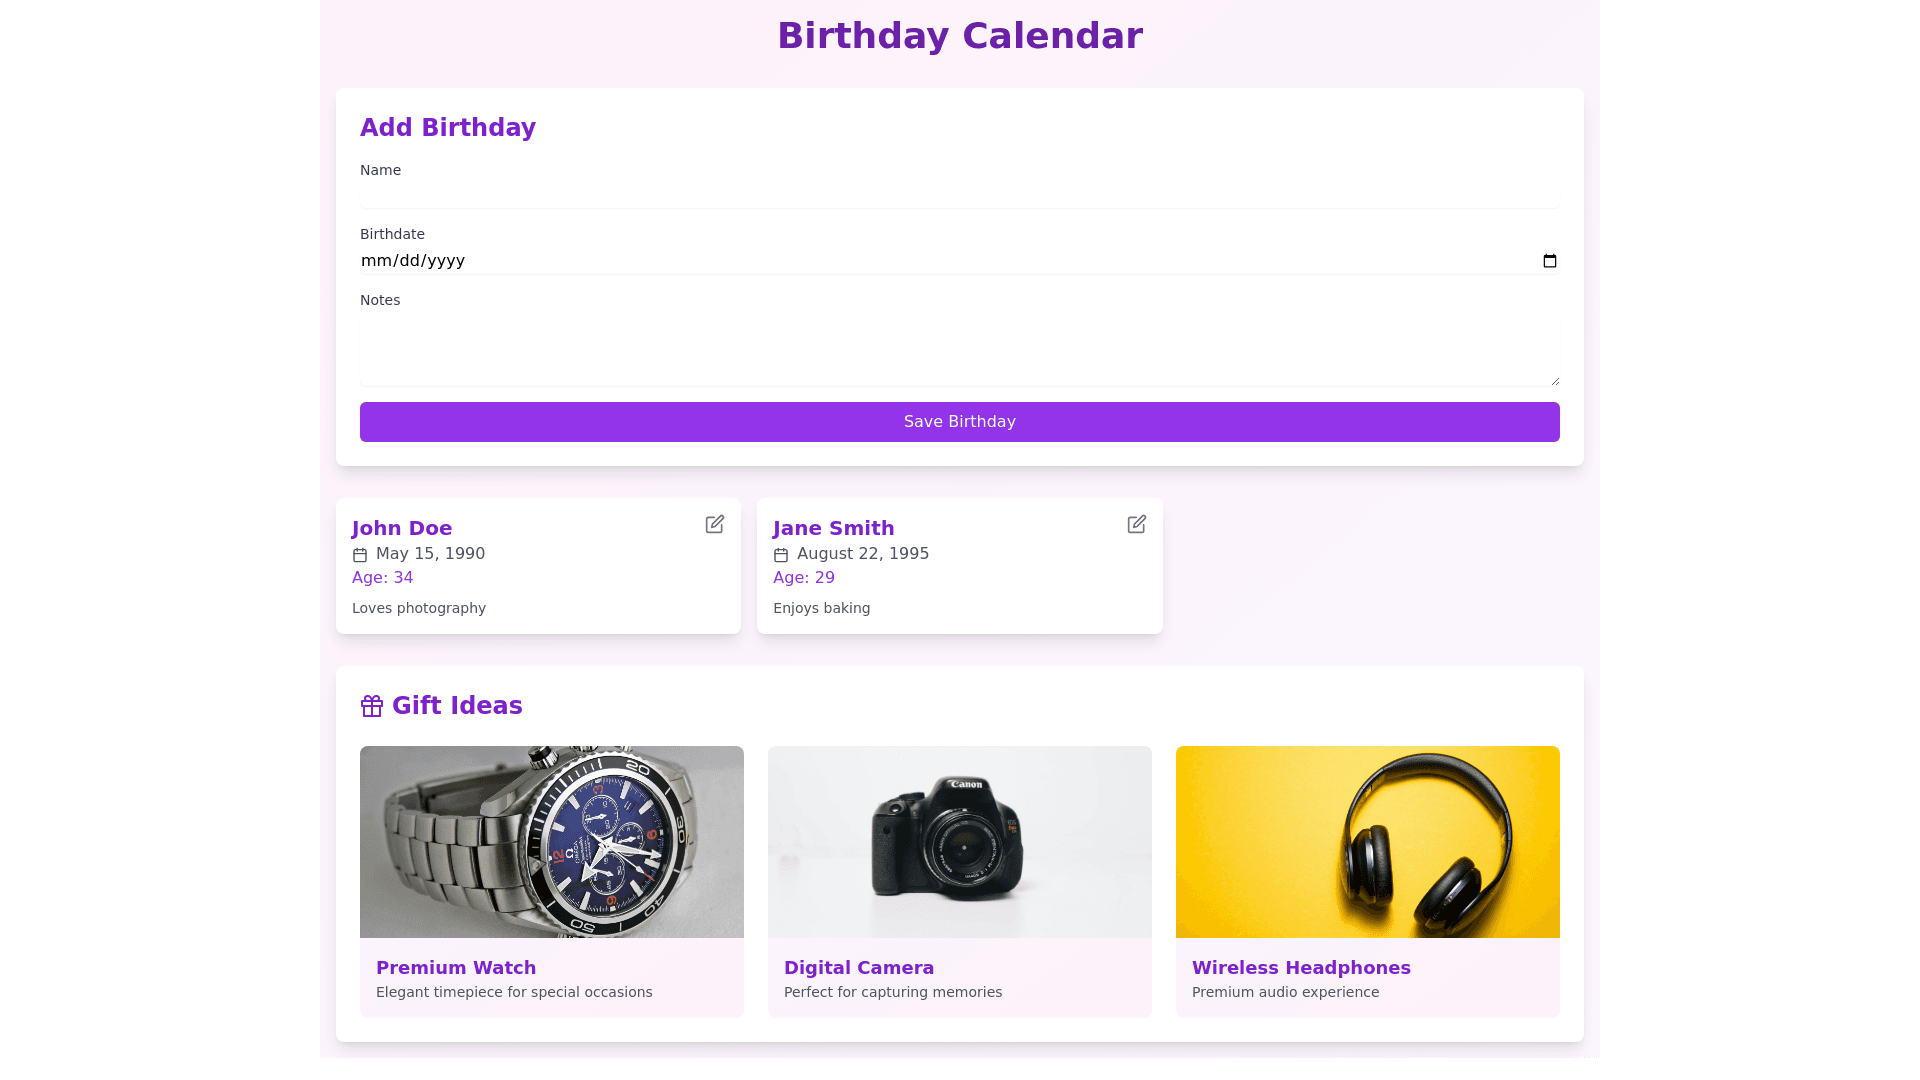Click the Wireless Headphones picture
This screenshot has width=1920, height=1080.
pos(1368,842)
